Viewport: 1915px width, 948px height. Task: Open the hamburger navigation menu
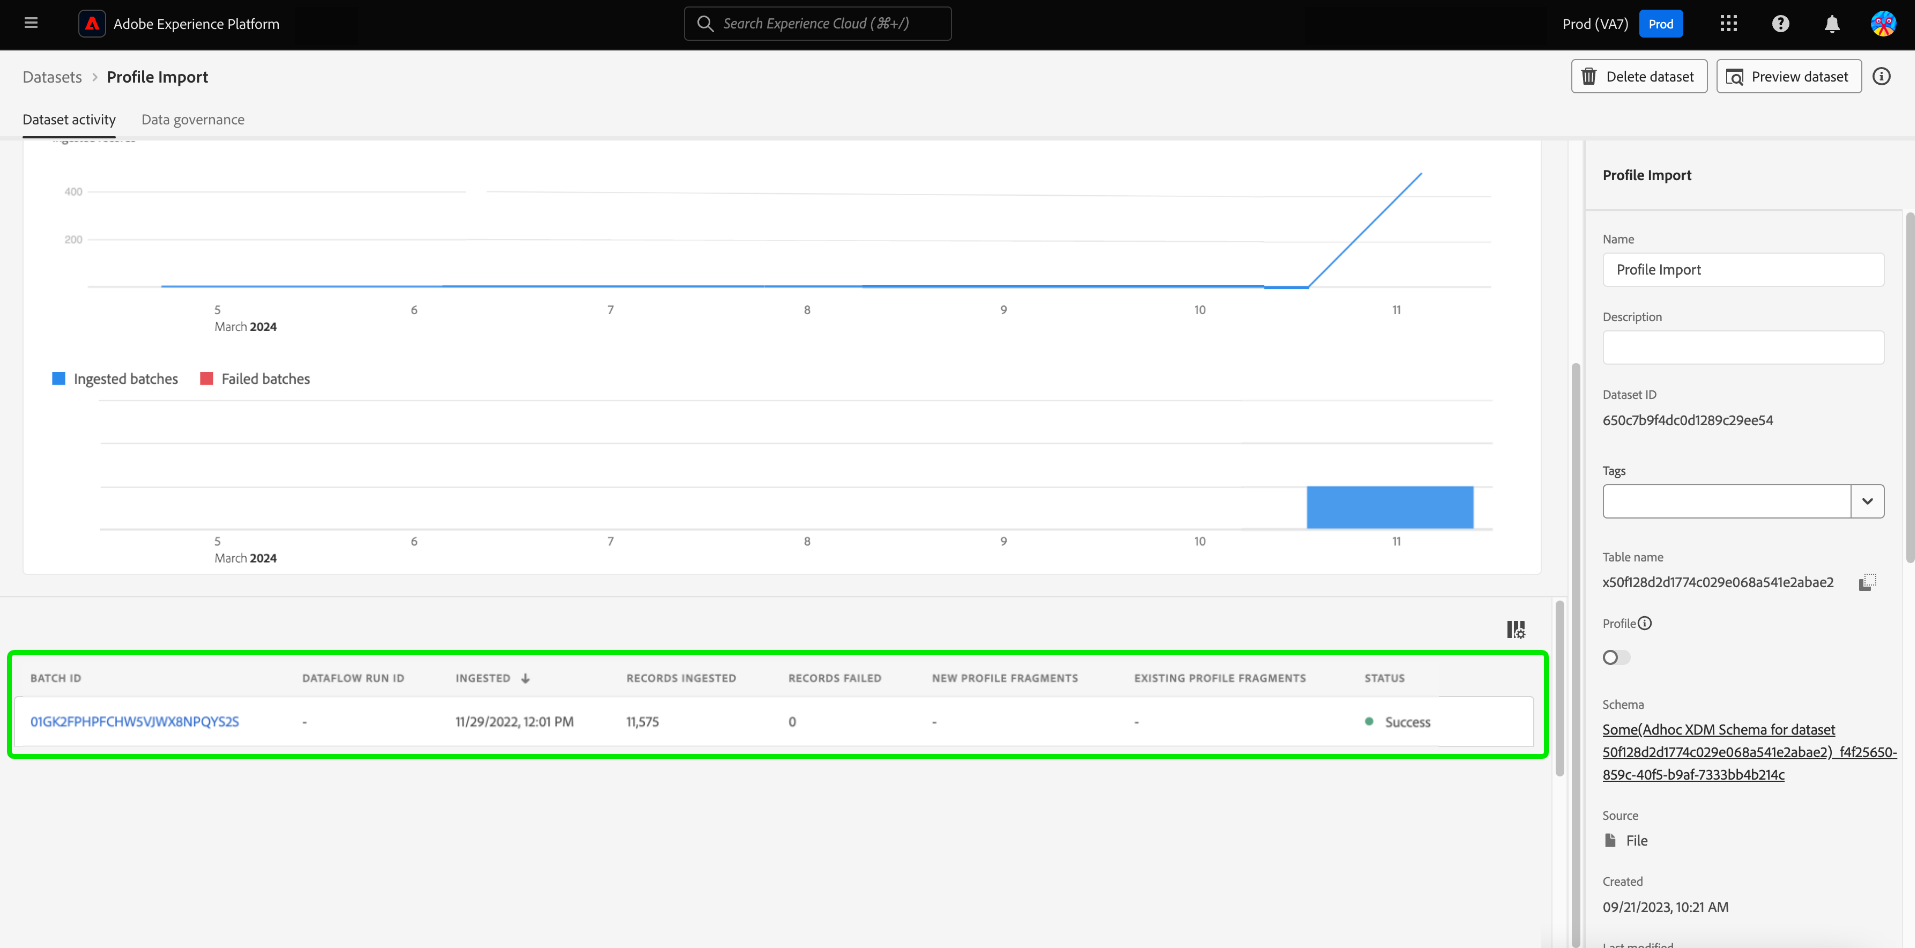[x=31, y=23]
